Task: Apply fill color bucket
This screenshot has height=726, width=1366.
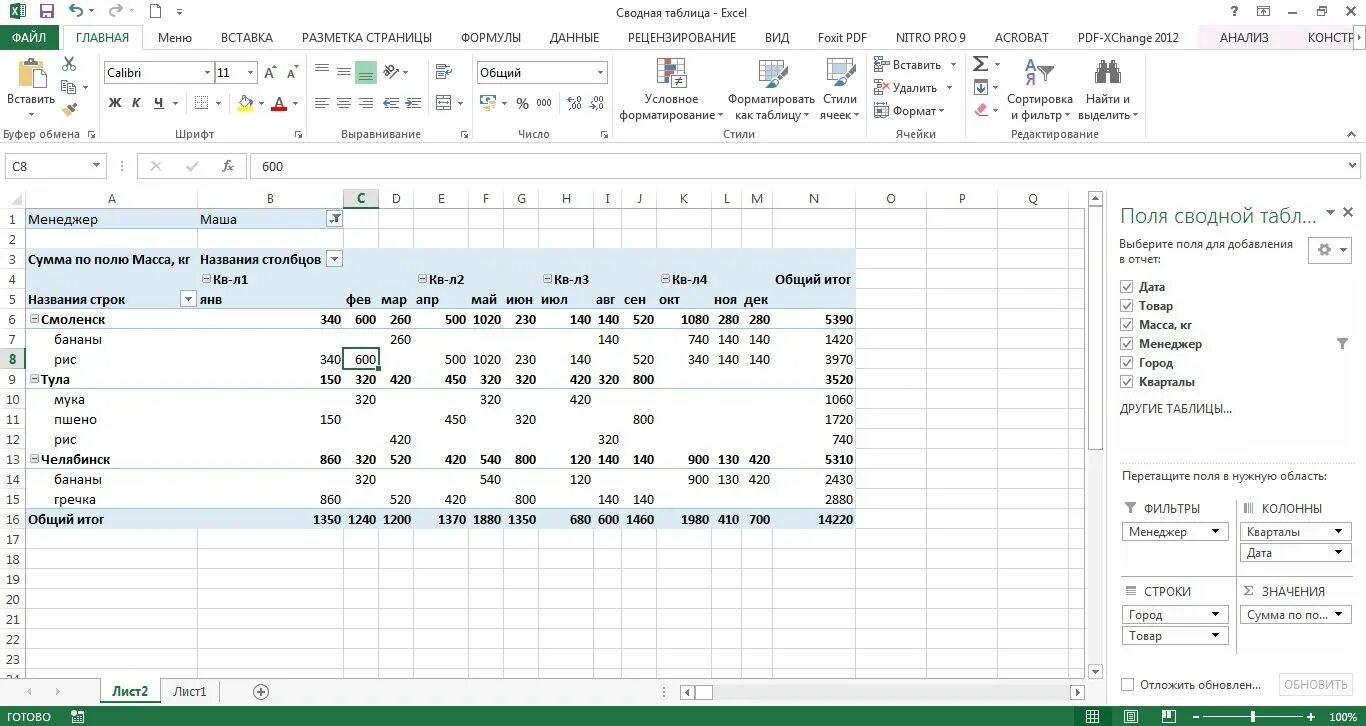Action: pyautogui.click(x=245, y=103)
